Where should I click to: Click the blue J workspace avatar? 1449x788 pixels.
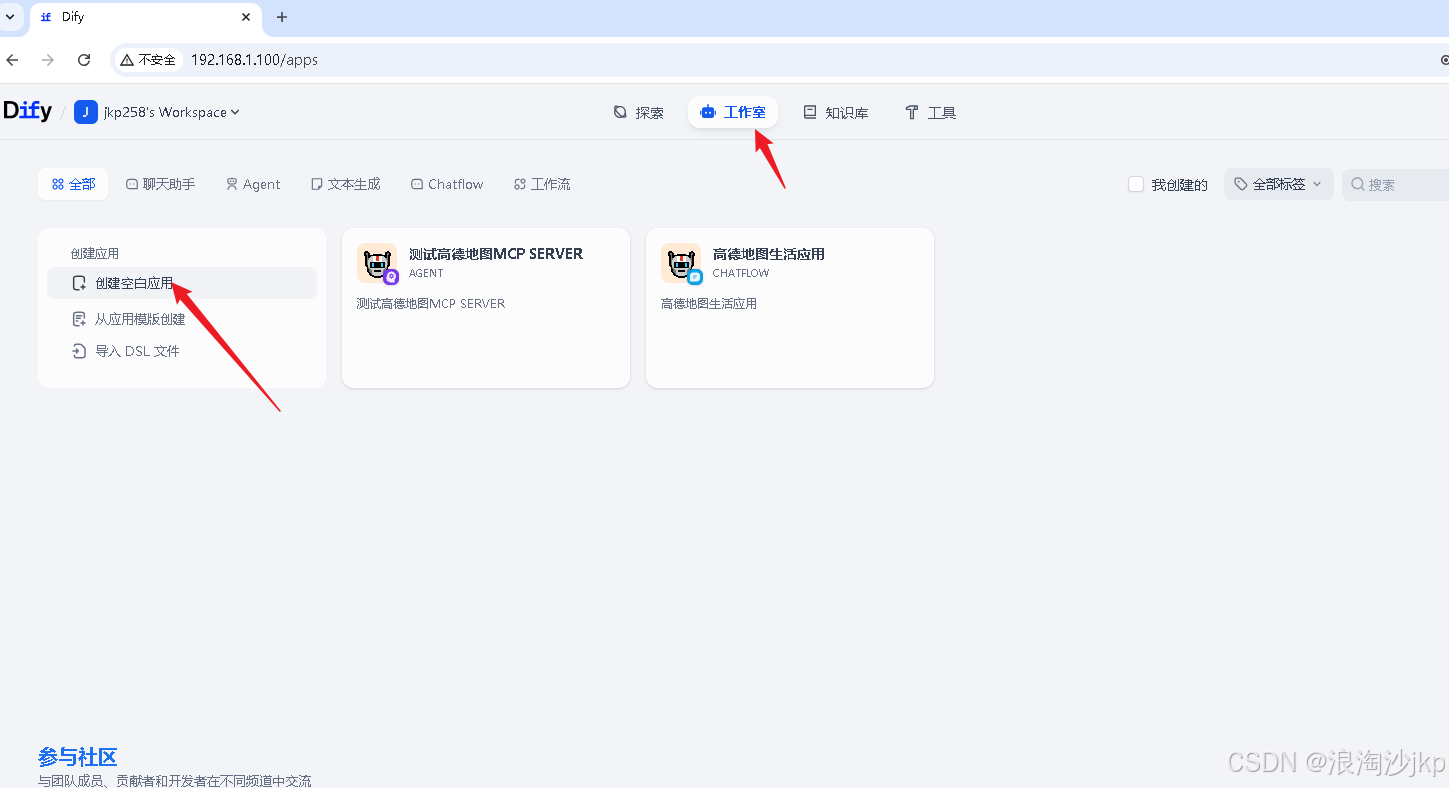pos(86,112)
